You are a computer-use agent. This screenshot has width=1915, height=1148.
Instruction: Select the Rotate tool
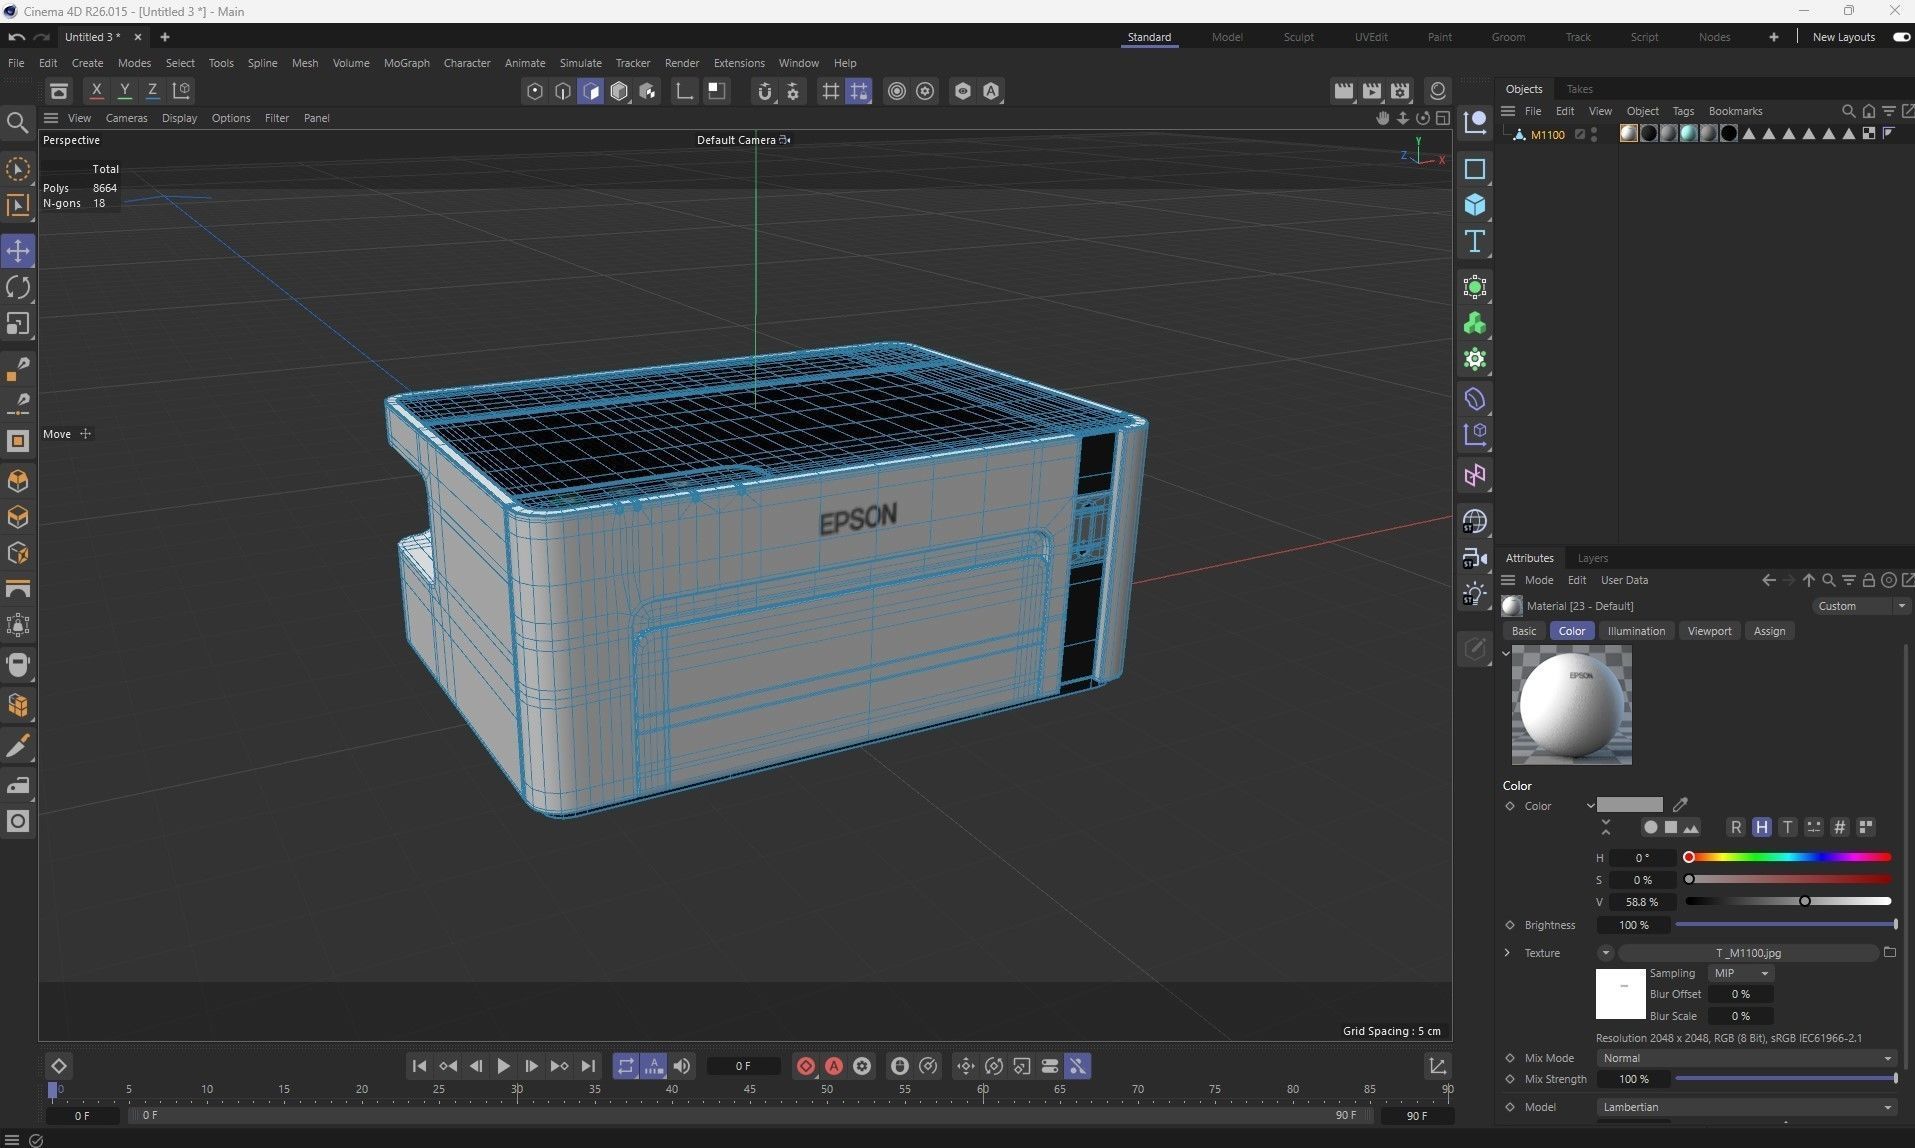18,288
